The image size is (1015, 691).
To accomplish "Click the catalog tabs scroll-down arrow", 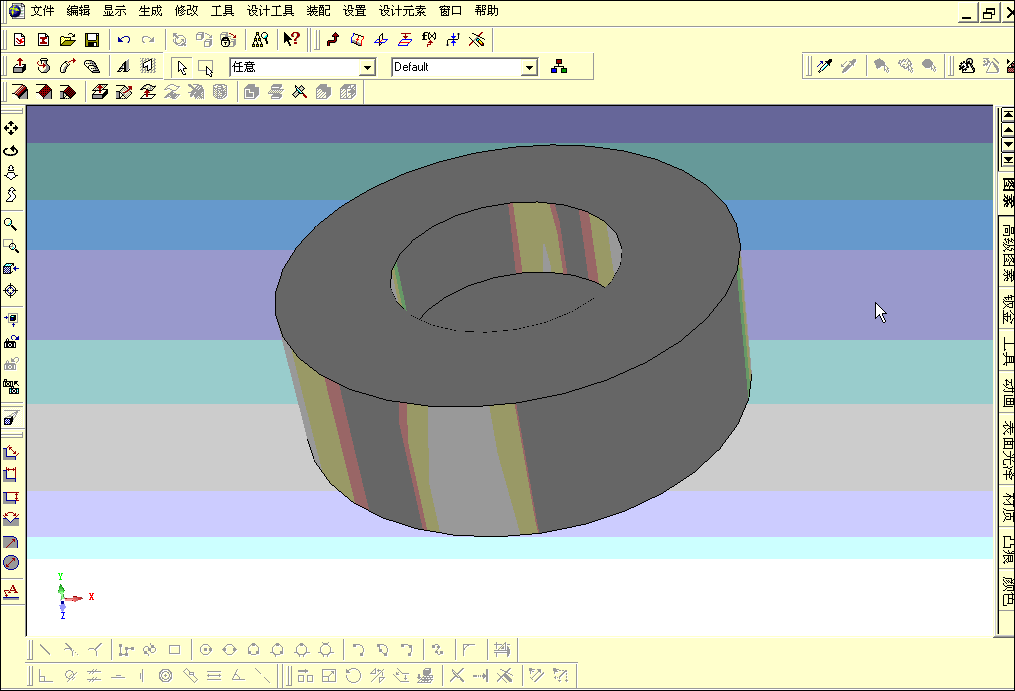I will pyautogui.click(x=1008, y=144).
